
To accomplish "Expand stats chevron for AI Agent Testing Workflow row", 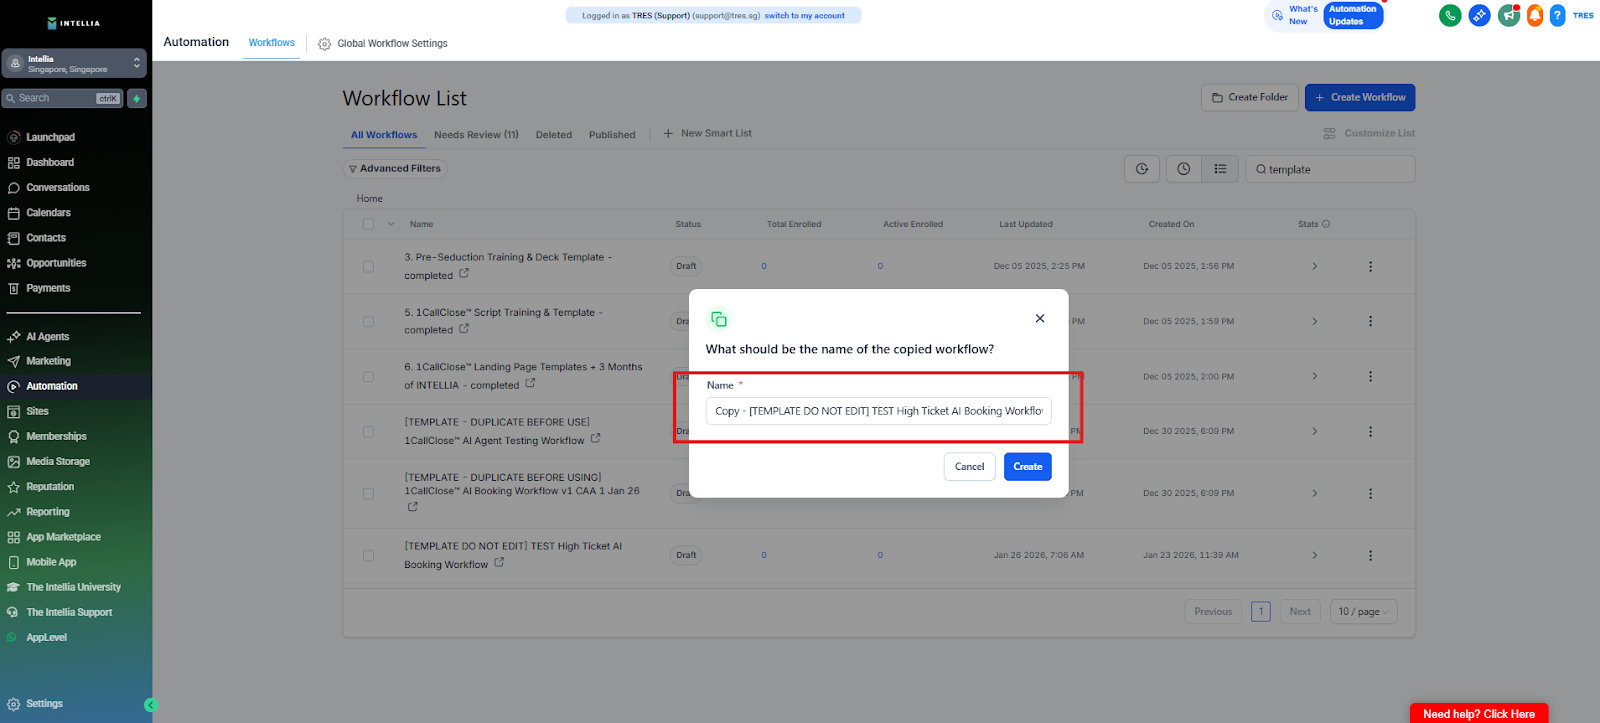I will (x=1314, y=431).
